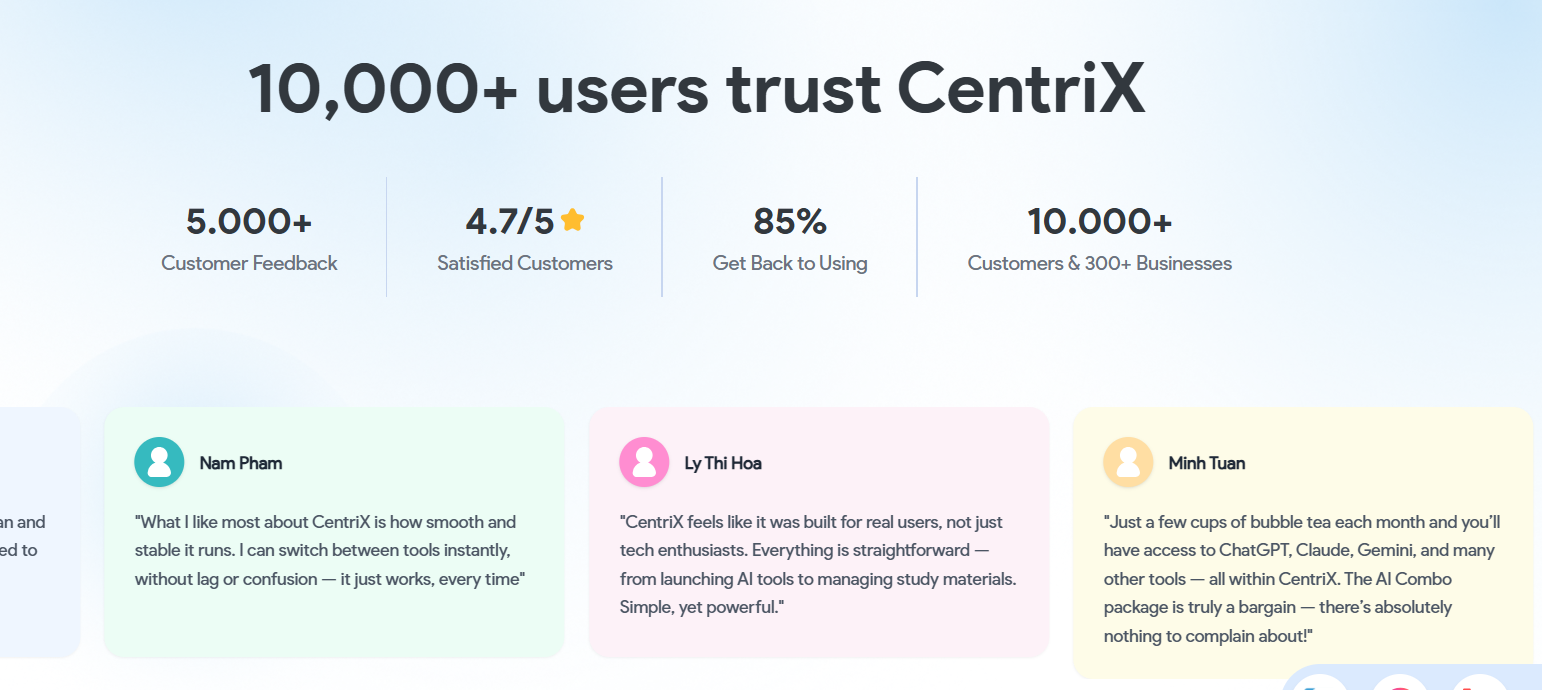Select the Minh Tuan reviewer name
The height and width of the screenshot is (690, 1542).
[x=1207, y=463]
